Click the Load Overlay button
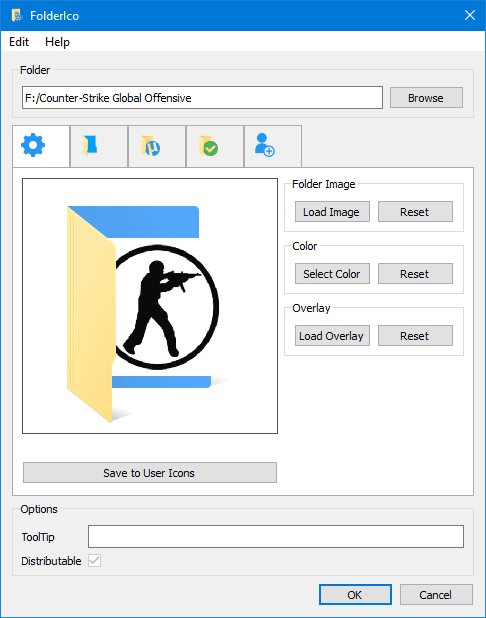Screen dimensions: 486x618 [x=332, y=335]
